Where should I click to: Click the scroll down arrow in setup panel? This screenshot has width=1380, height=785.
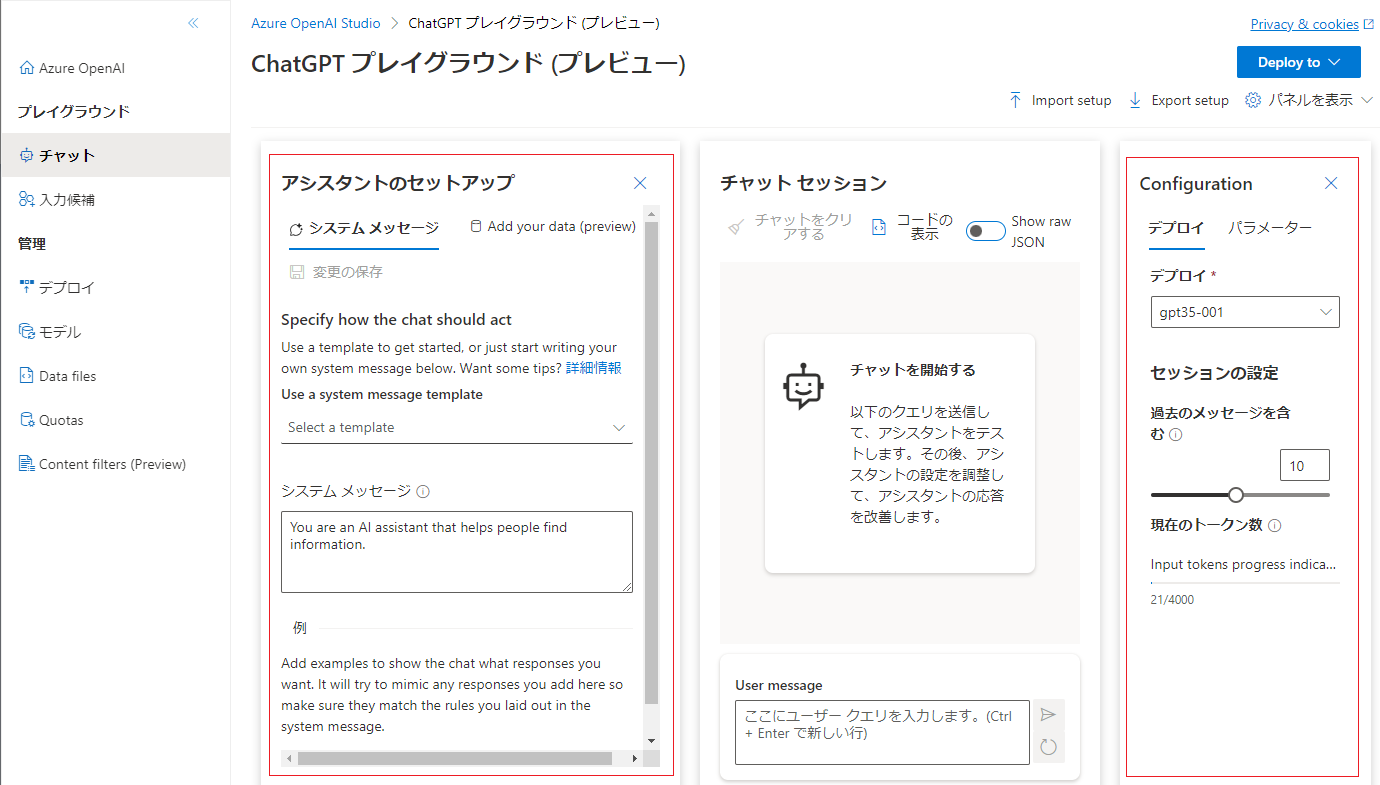(652, 740)
